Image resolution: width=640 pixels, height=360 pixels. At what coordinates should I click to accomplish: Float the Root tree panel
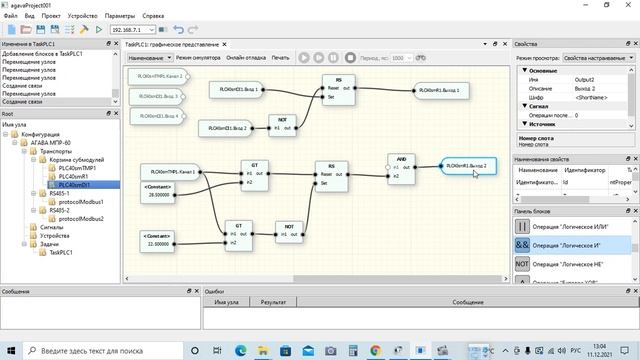109,113
